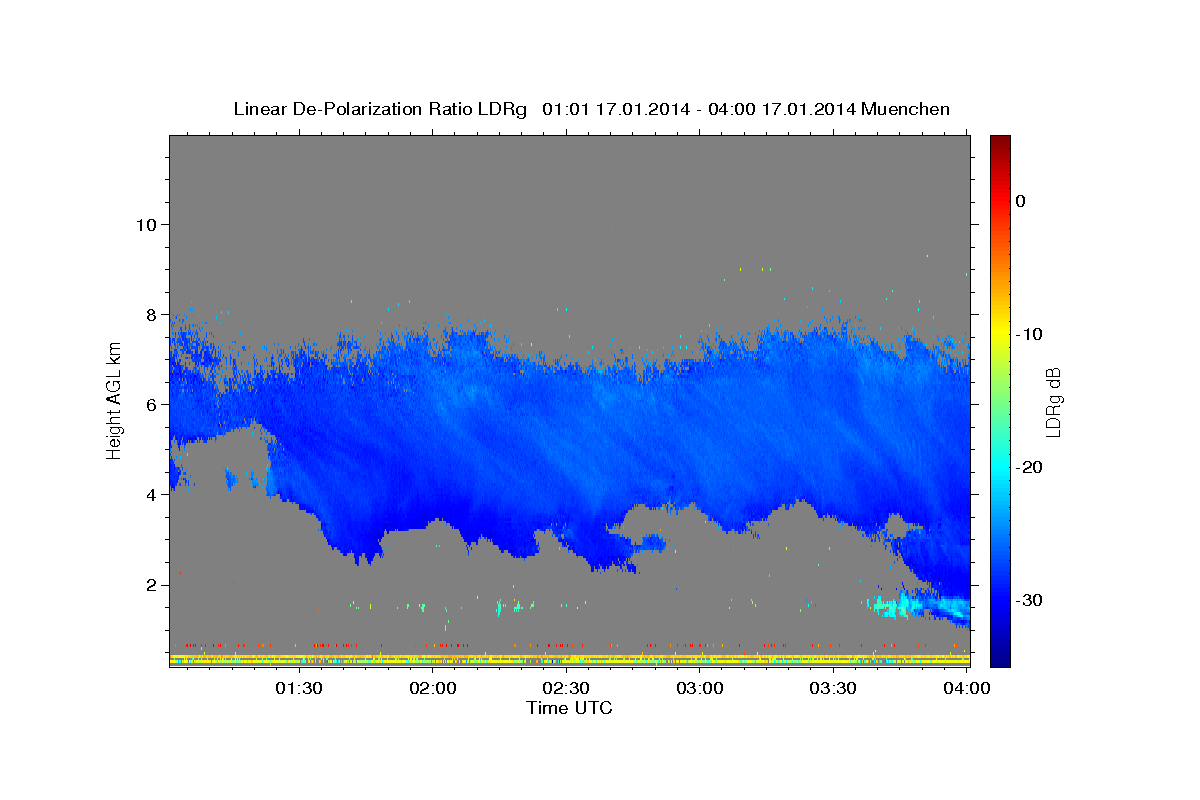This screenshot has height=800, width=1200.
Task: Click the end timestamp '04:00 17.01.2014' in the title
Action: 782,109
